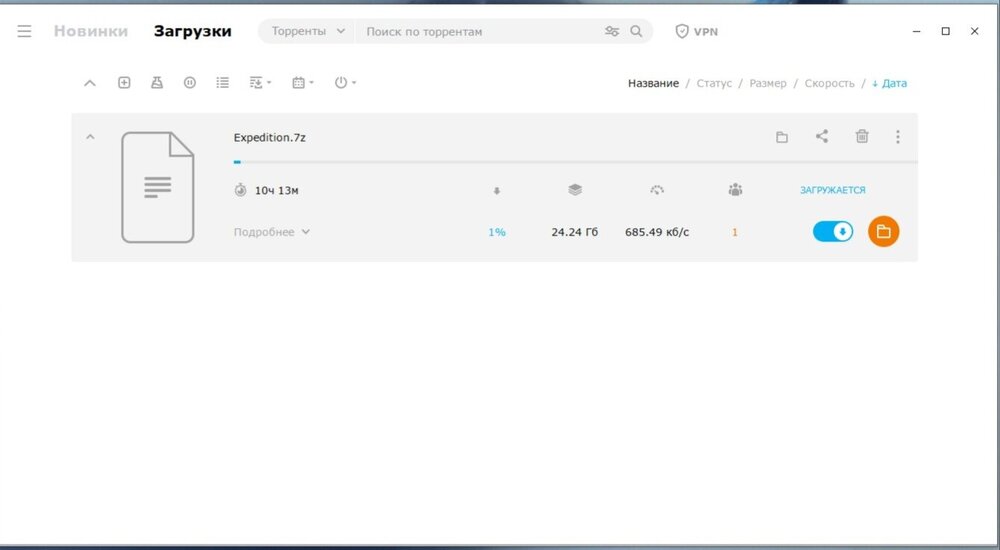
Task: Open folder with orange round button
Action: coord(883,232)
